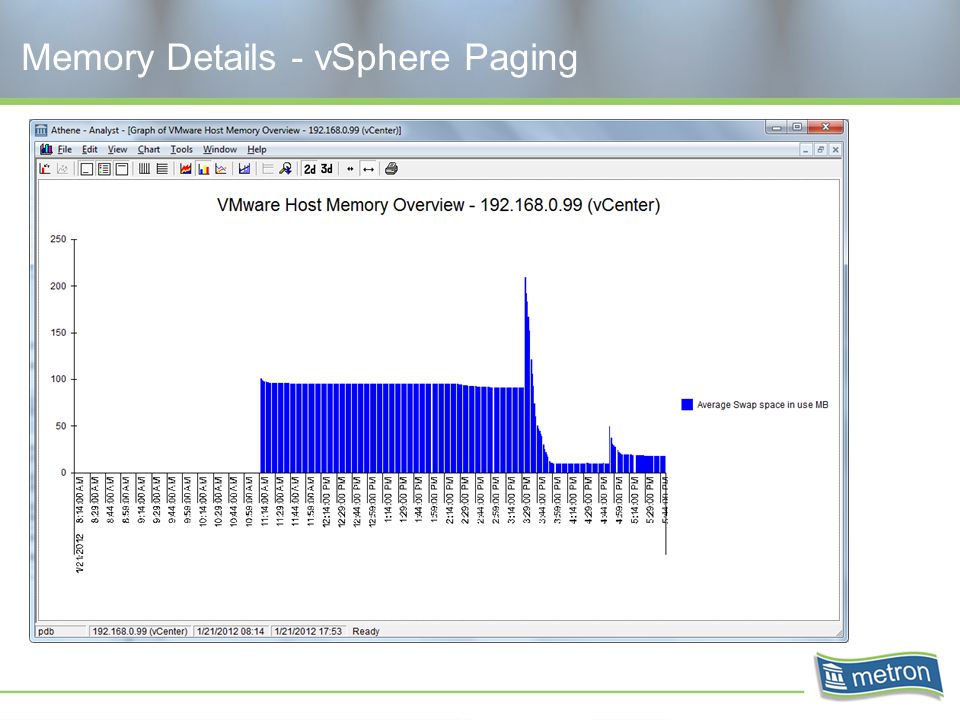Print the chart with the printer icon

coord(391,169)
